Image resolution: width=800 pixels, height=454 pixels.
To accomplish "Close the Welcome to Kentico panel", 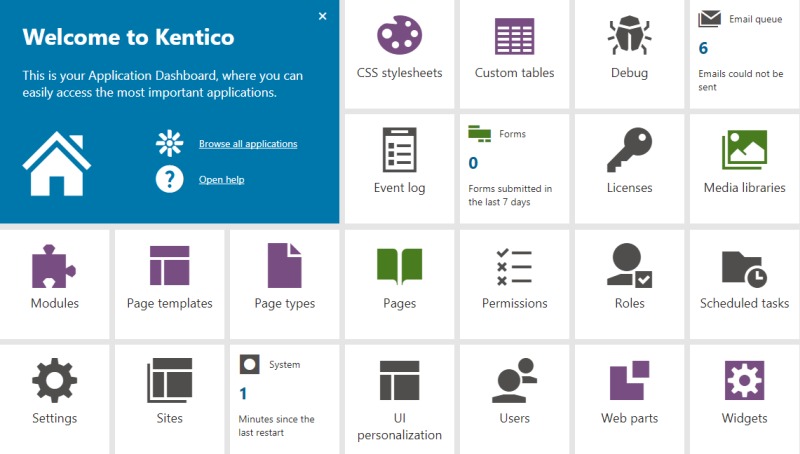I will 322,16.
